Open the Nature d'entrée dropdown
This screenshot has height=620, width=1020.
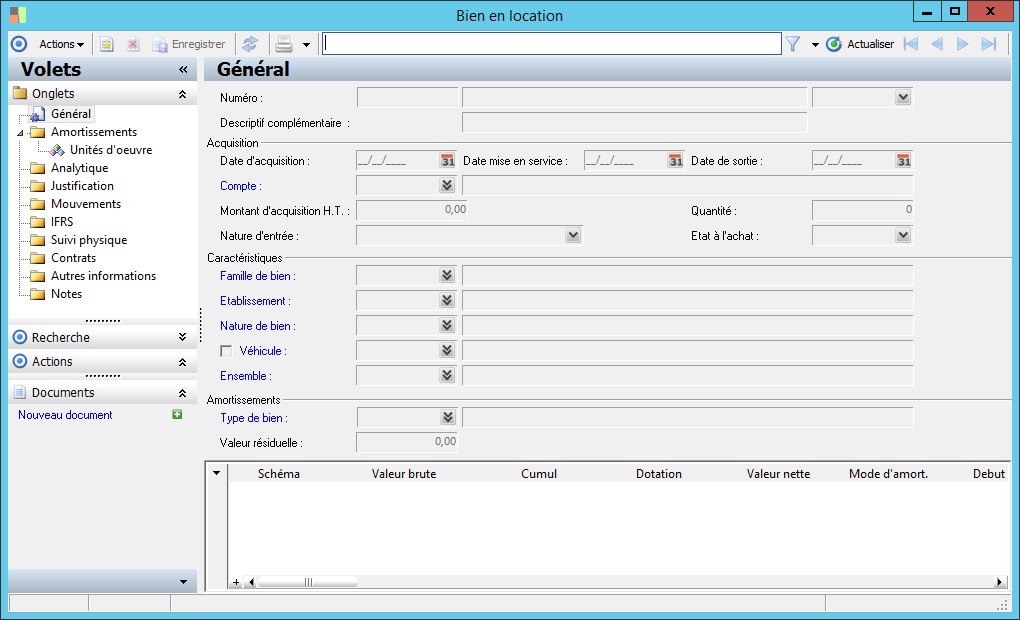pyautogui.click(x=573, y=236)
